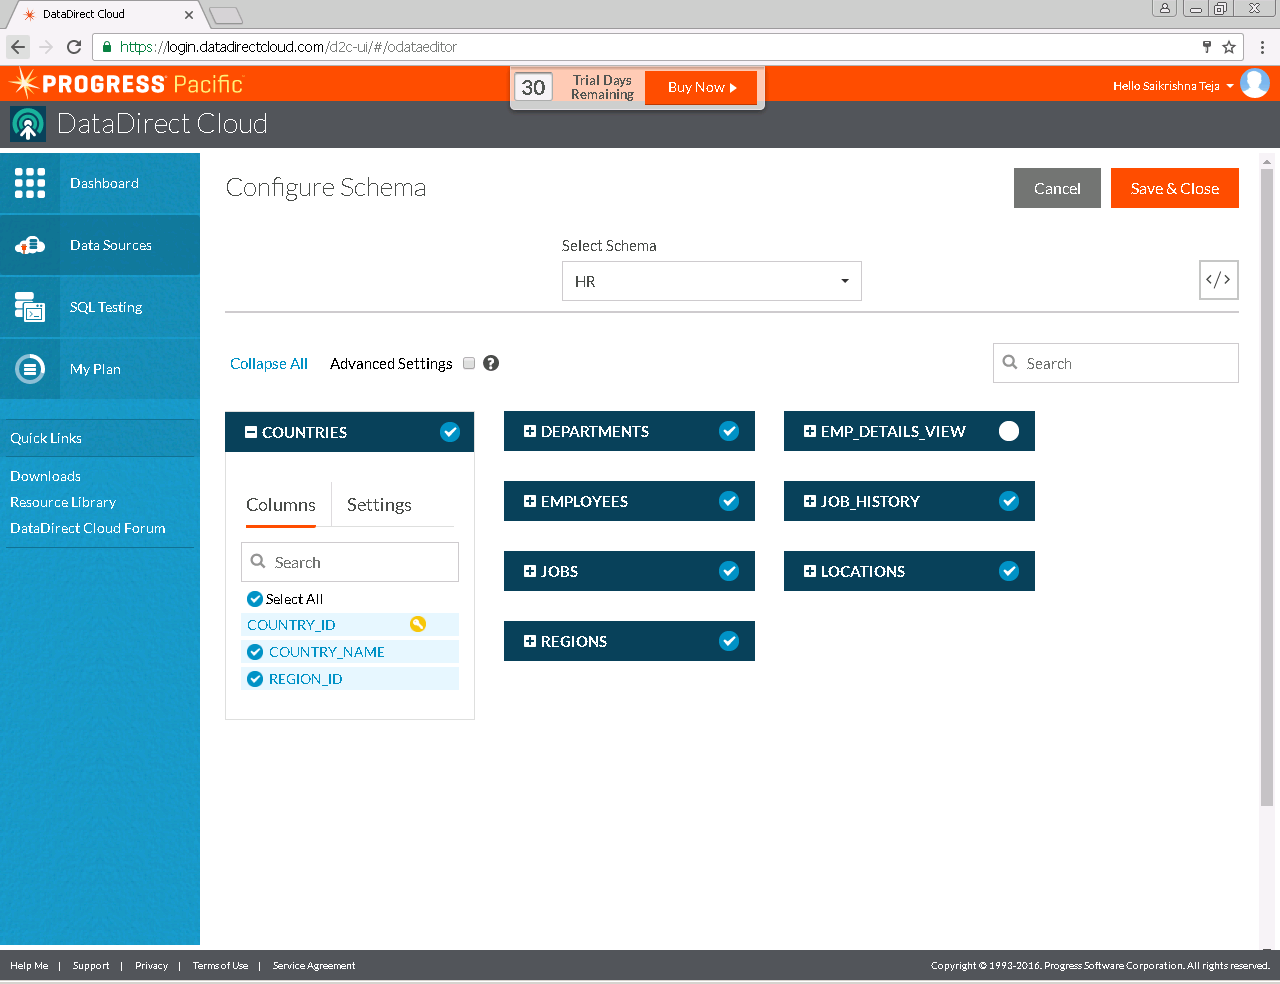
Task: Click the COUNTRY_ID primary key icon
Action: pos(418,624)
